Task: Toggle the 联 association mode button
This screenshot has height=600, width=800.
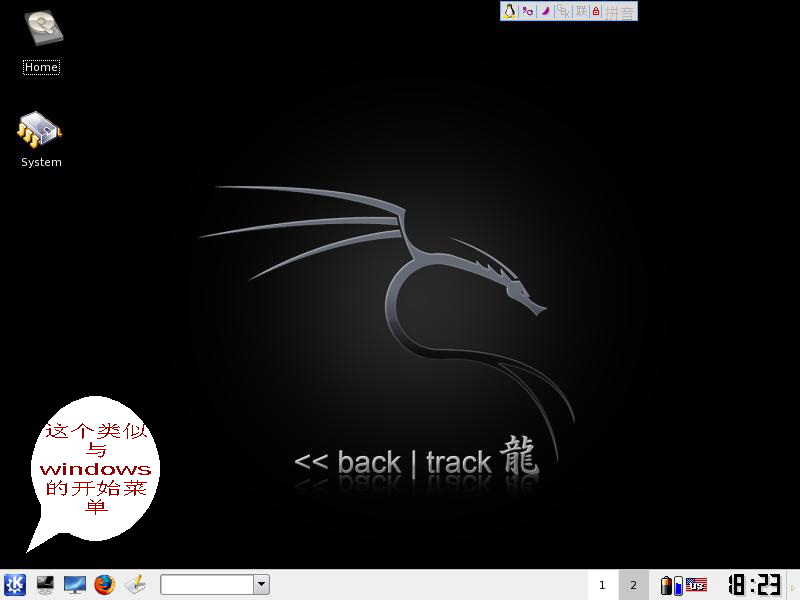Action: point(581,11)
